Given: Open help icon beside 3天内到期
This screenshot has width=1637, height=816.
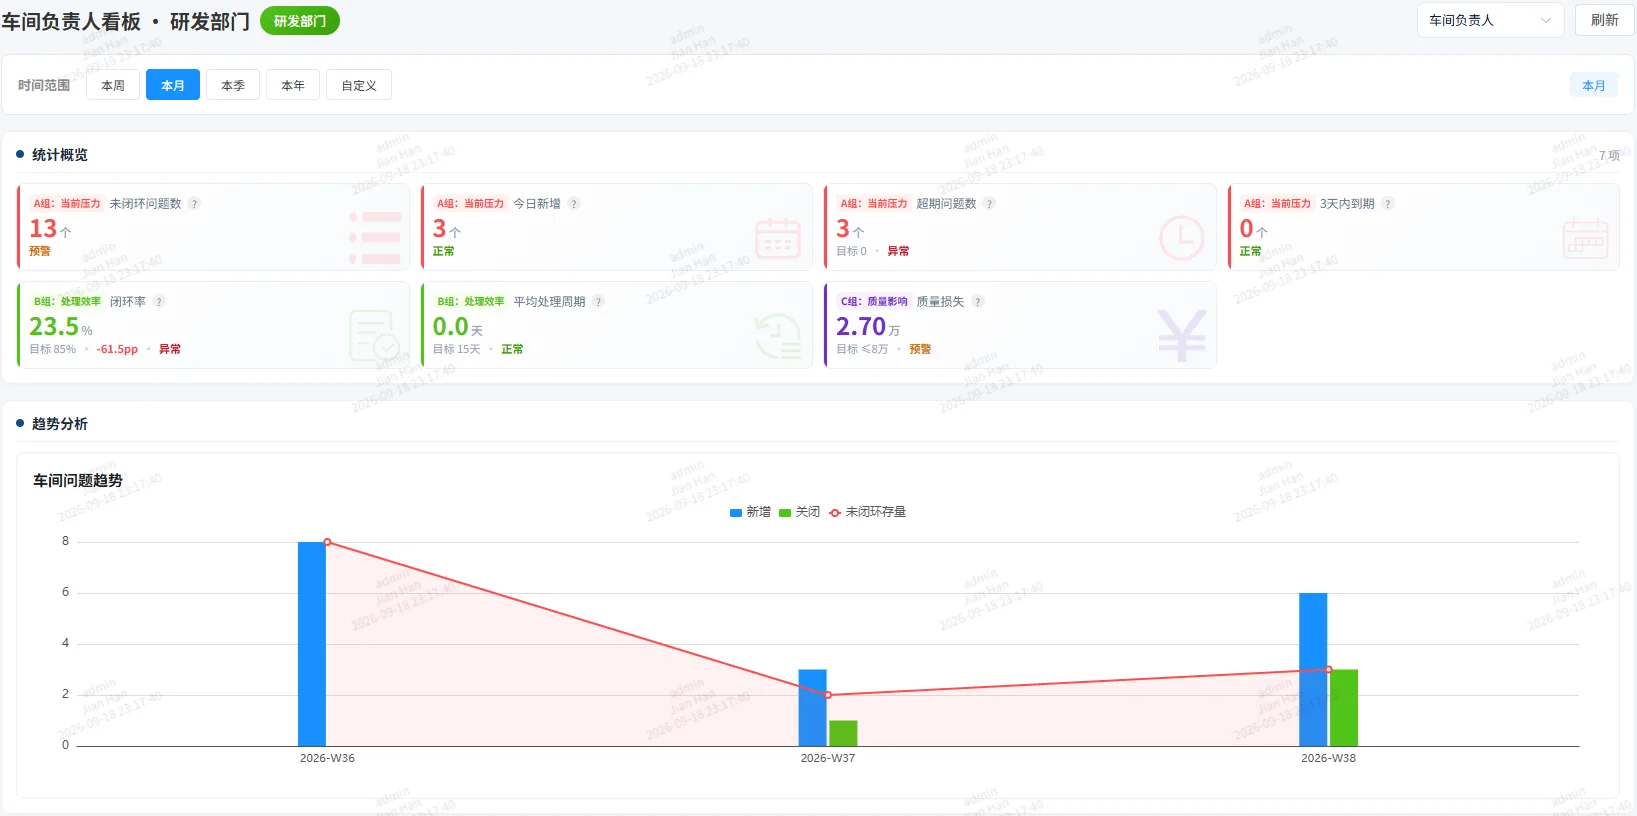Looking at the screenshot, I should pos(1387,204).
